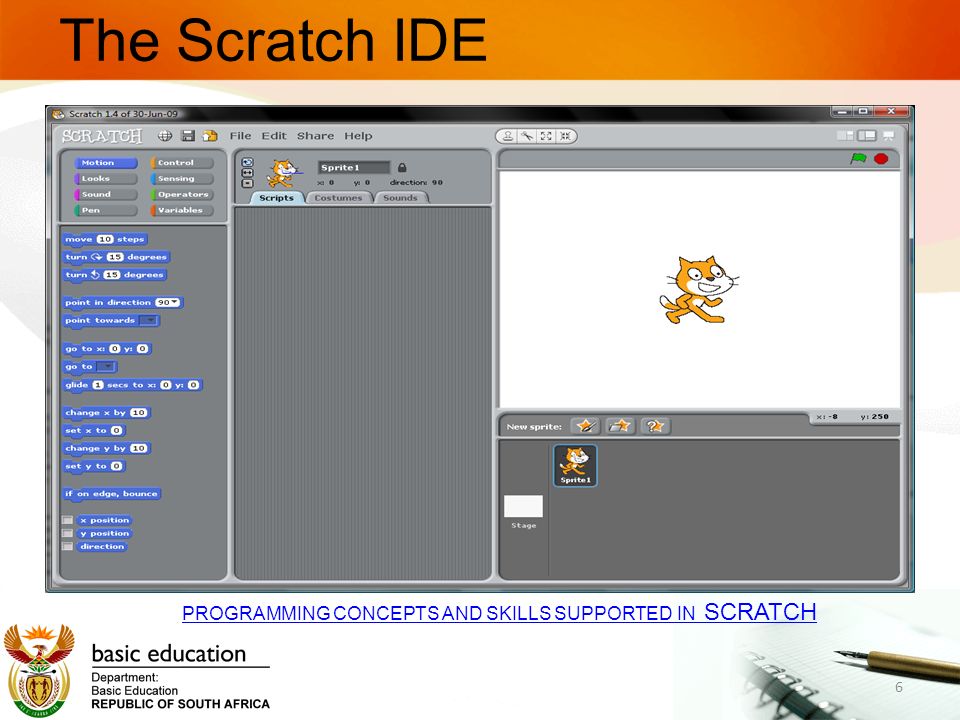Click the 'set y to' block

click(x=94, y=466)
